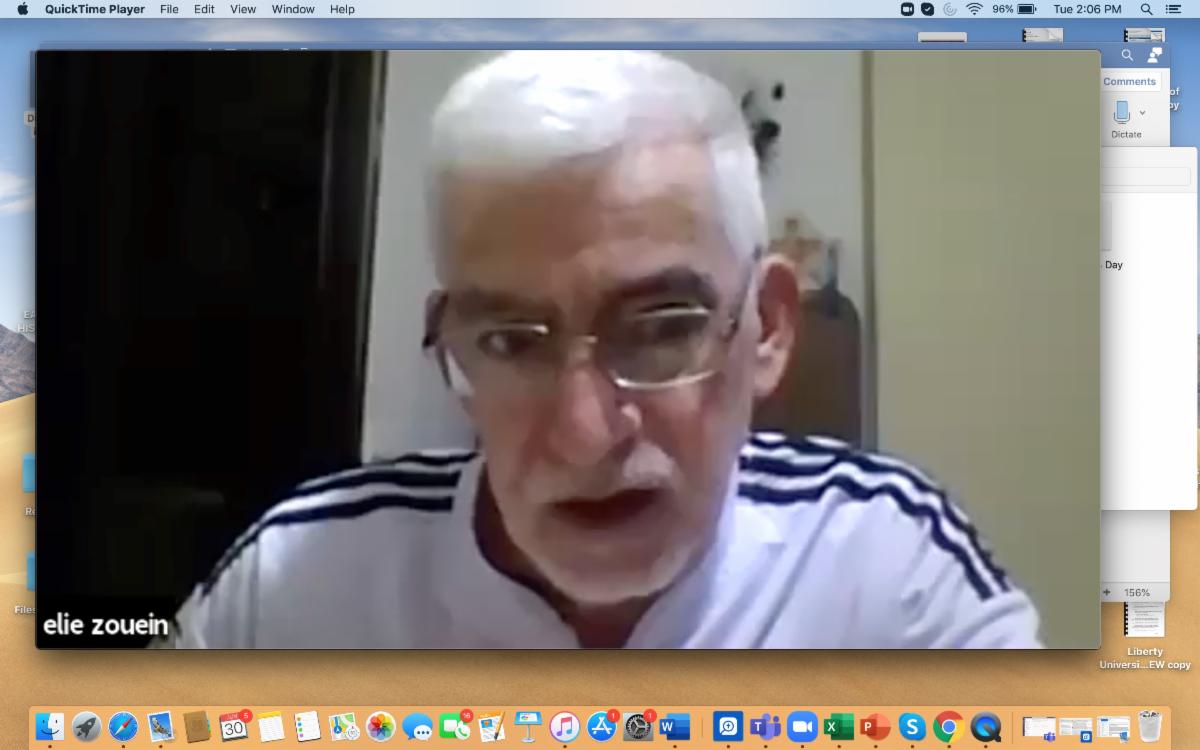This screenshot has width=1200, height=750.
Task: Open Music note icon in dock
Action: pyautogui.click(x=565, y=727)
